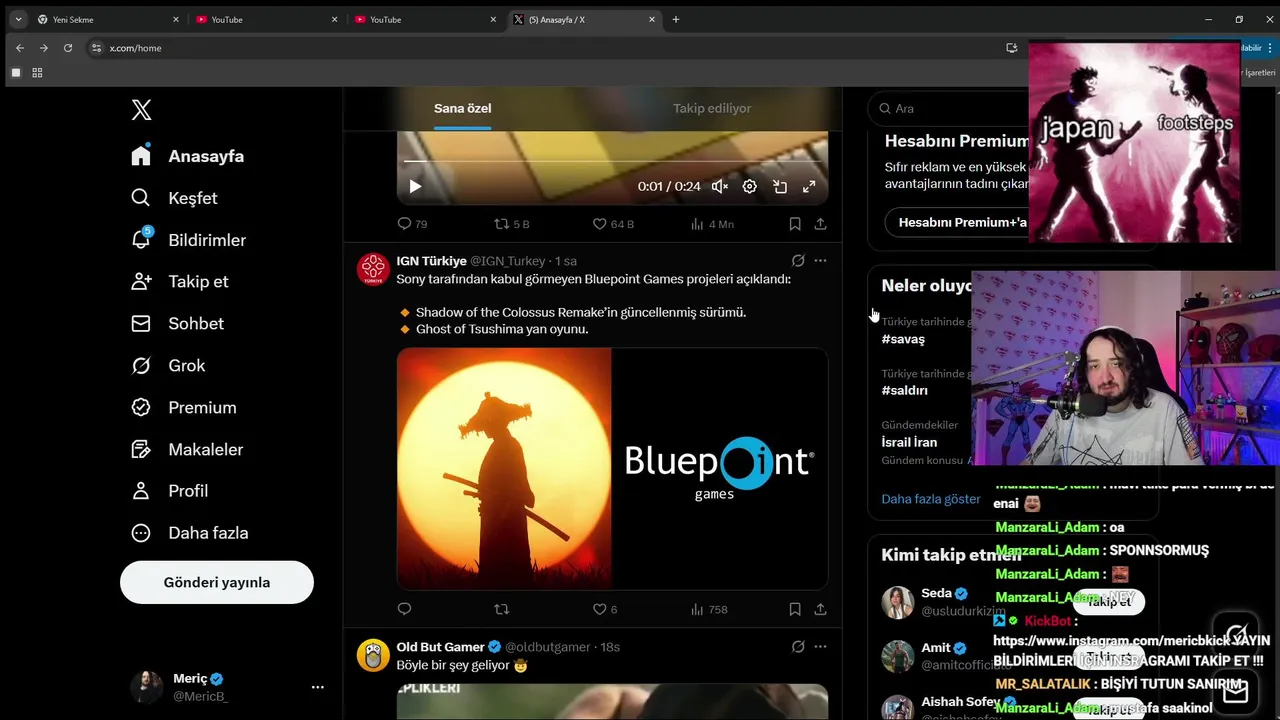This screenshot has height=720, width=1280.
Task: Open Makaleler articles
Action: [187, 450]
